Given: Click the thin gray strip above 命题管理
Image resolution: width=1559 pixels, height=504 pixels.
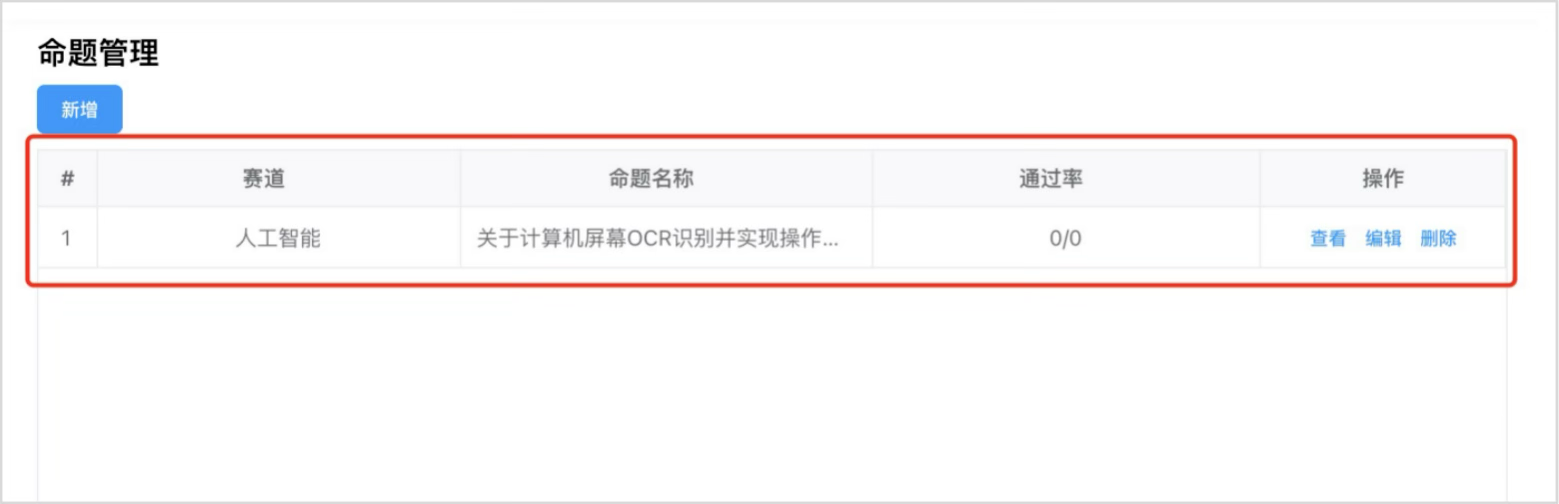Looking at the screenshot, I should pyautogui.click(x=779, y=20).
